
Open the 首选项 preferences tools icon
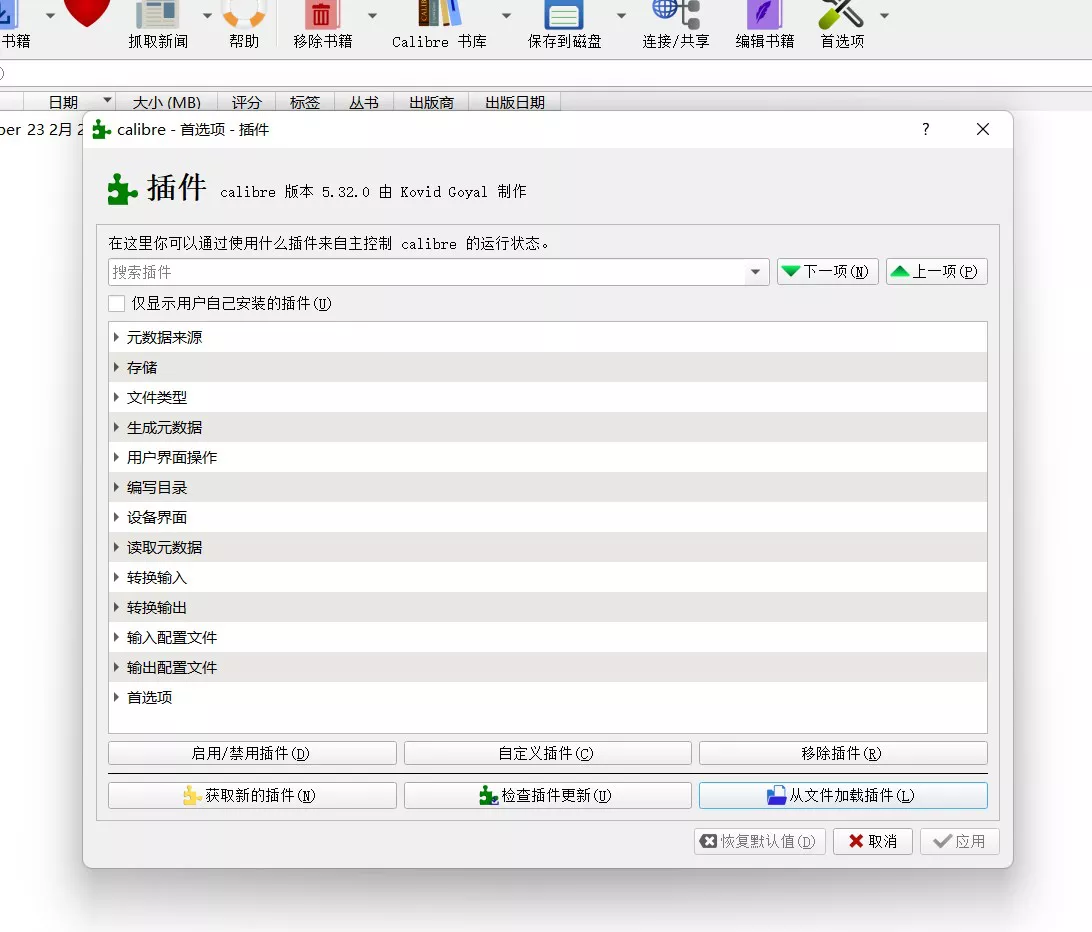841,14
